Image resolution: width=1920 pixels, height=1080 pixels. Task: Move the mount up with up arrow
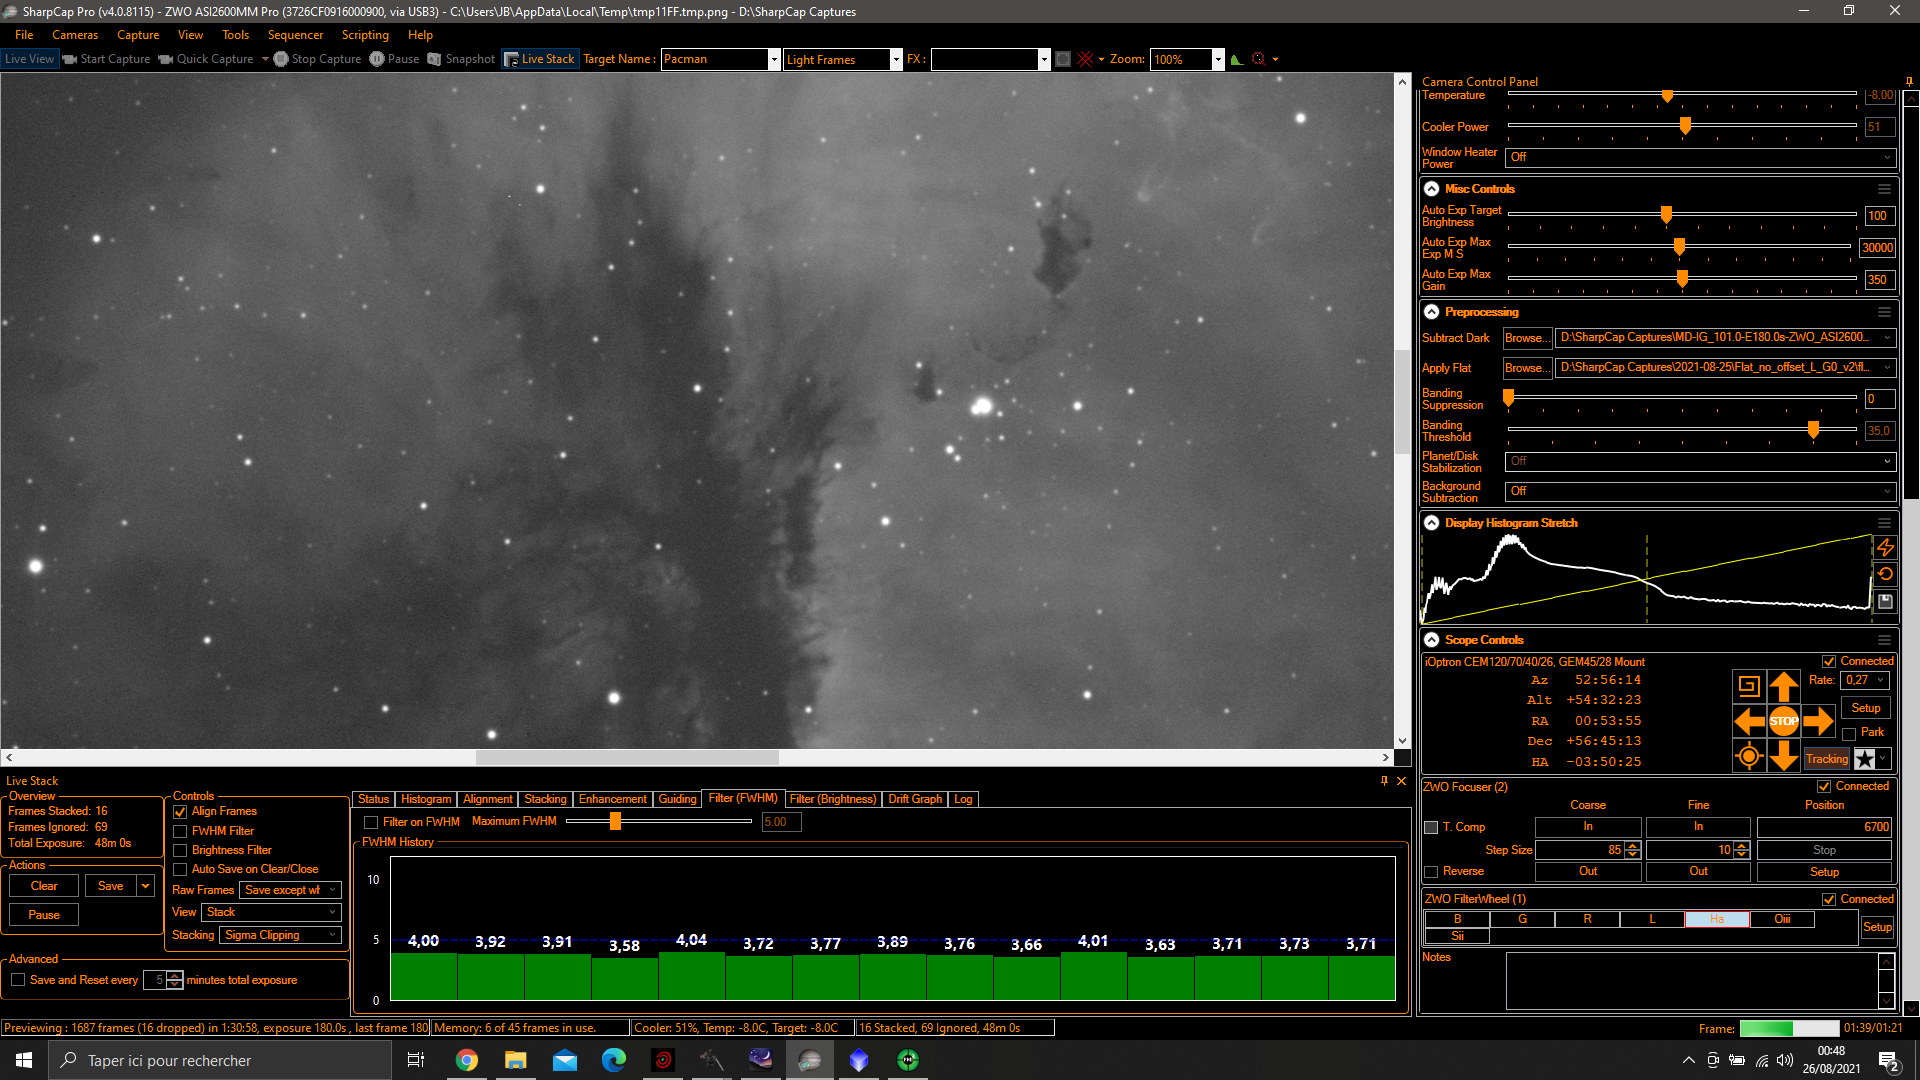pyautogui.click(x=1783, y=686)
